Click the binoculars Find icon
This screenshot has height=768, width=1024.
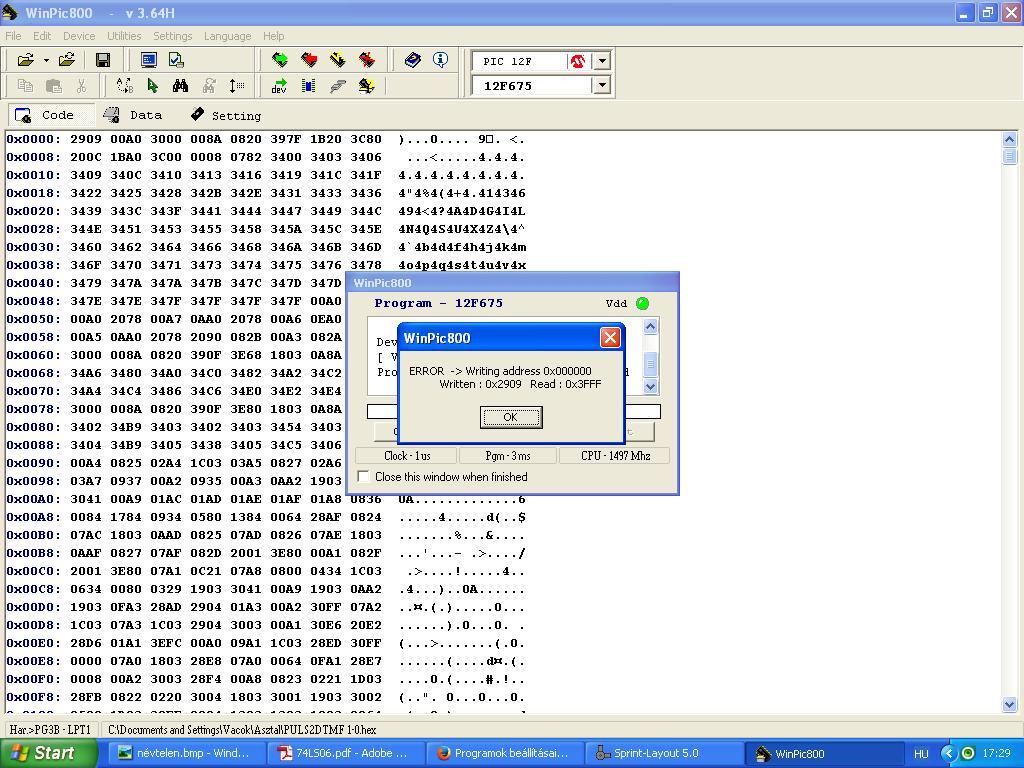(x=180, y=86)
